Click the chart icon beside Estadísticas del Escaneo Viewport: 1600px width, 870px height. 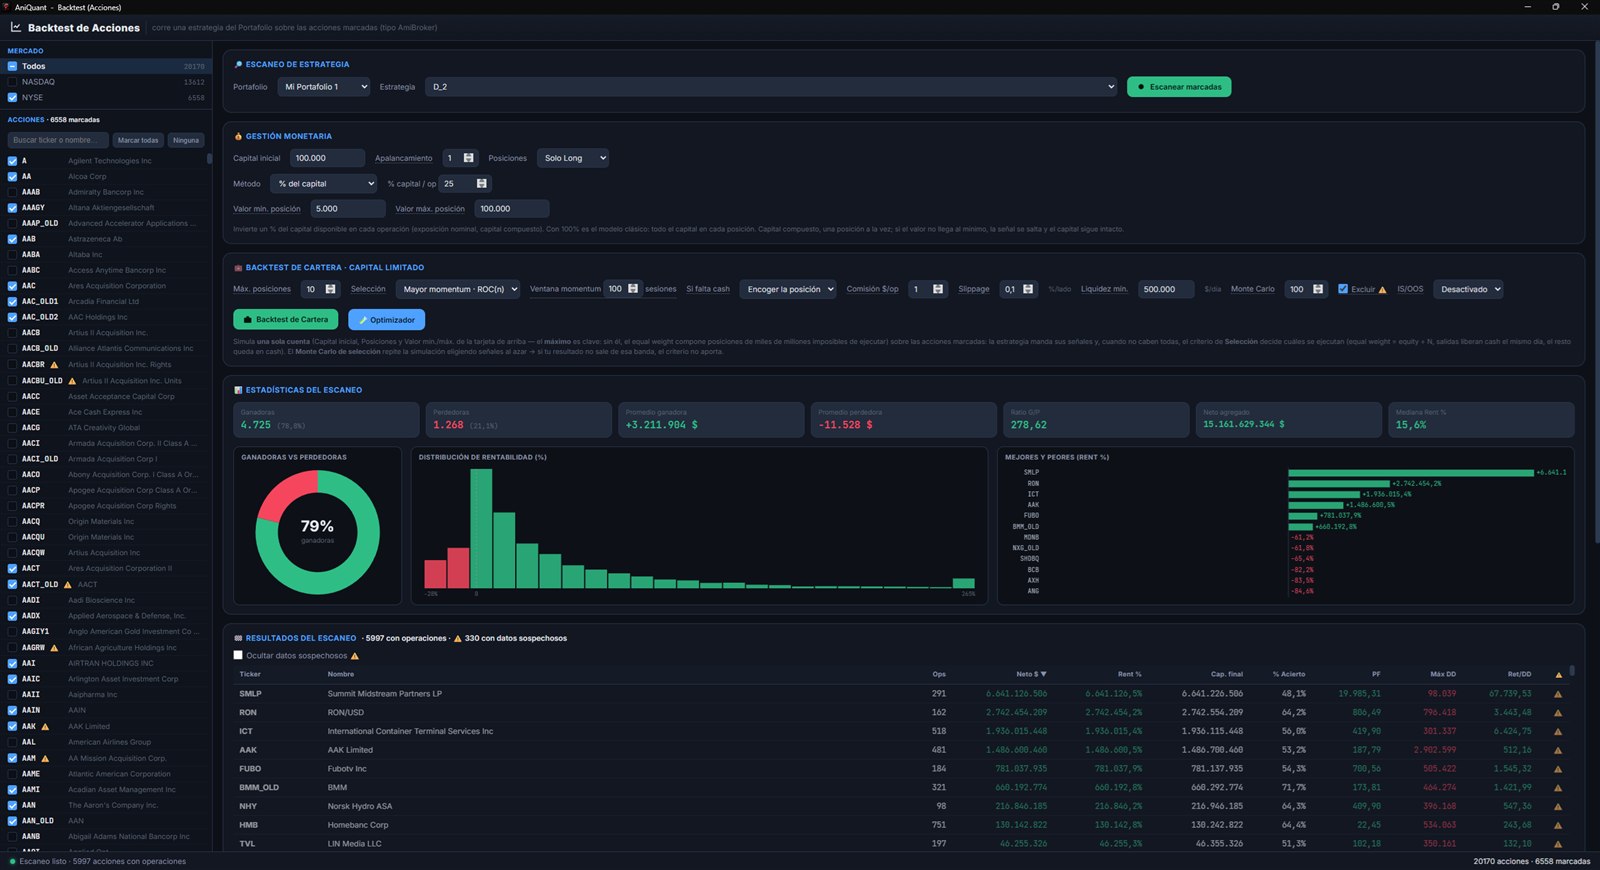click(238, 390)
